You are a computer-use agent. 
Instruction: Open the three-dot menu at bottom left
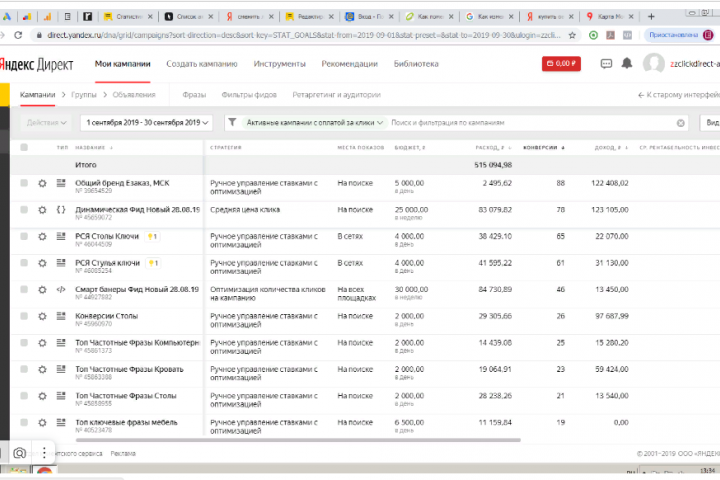coord(44,453)
